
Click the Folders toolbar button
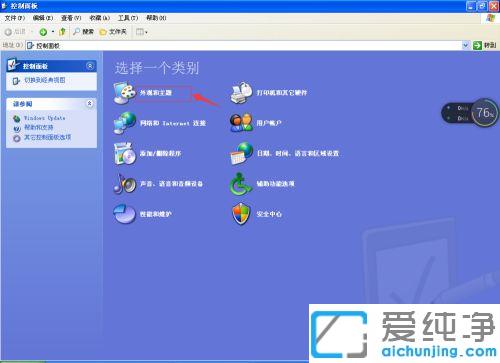[113, 32]
